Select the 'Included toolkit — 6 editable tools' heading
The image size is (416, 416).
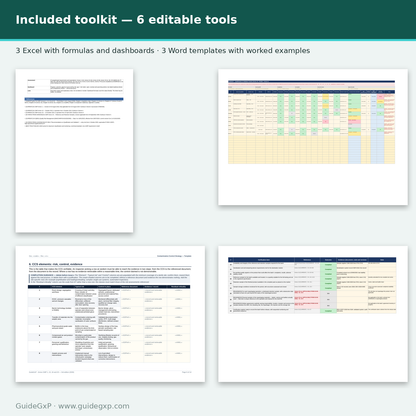pos(126,20)
